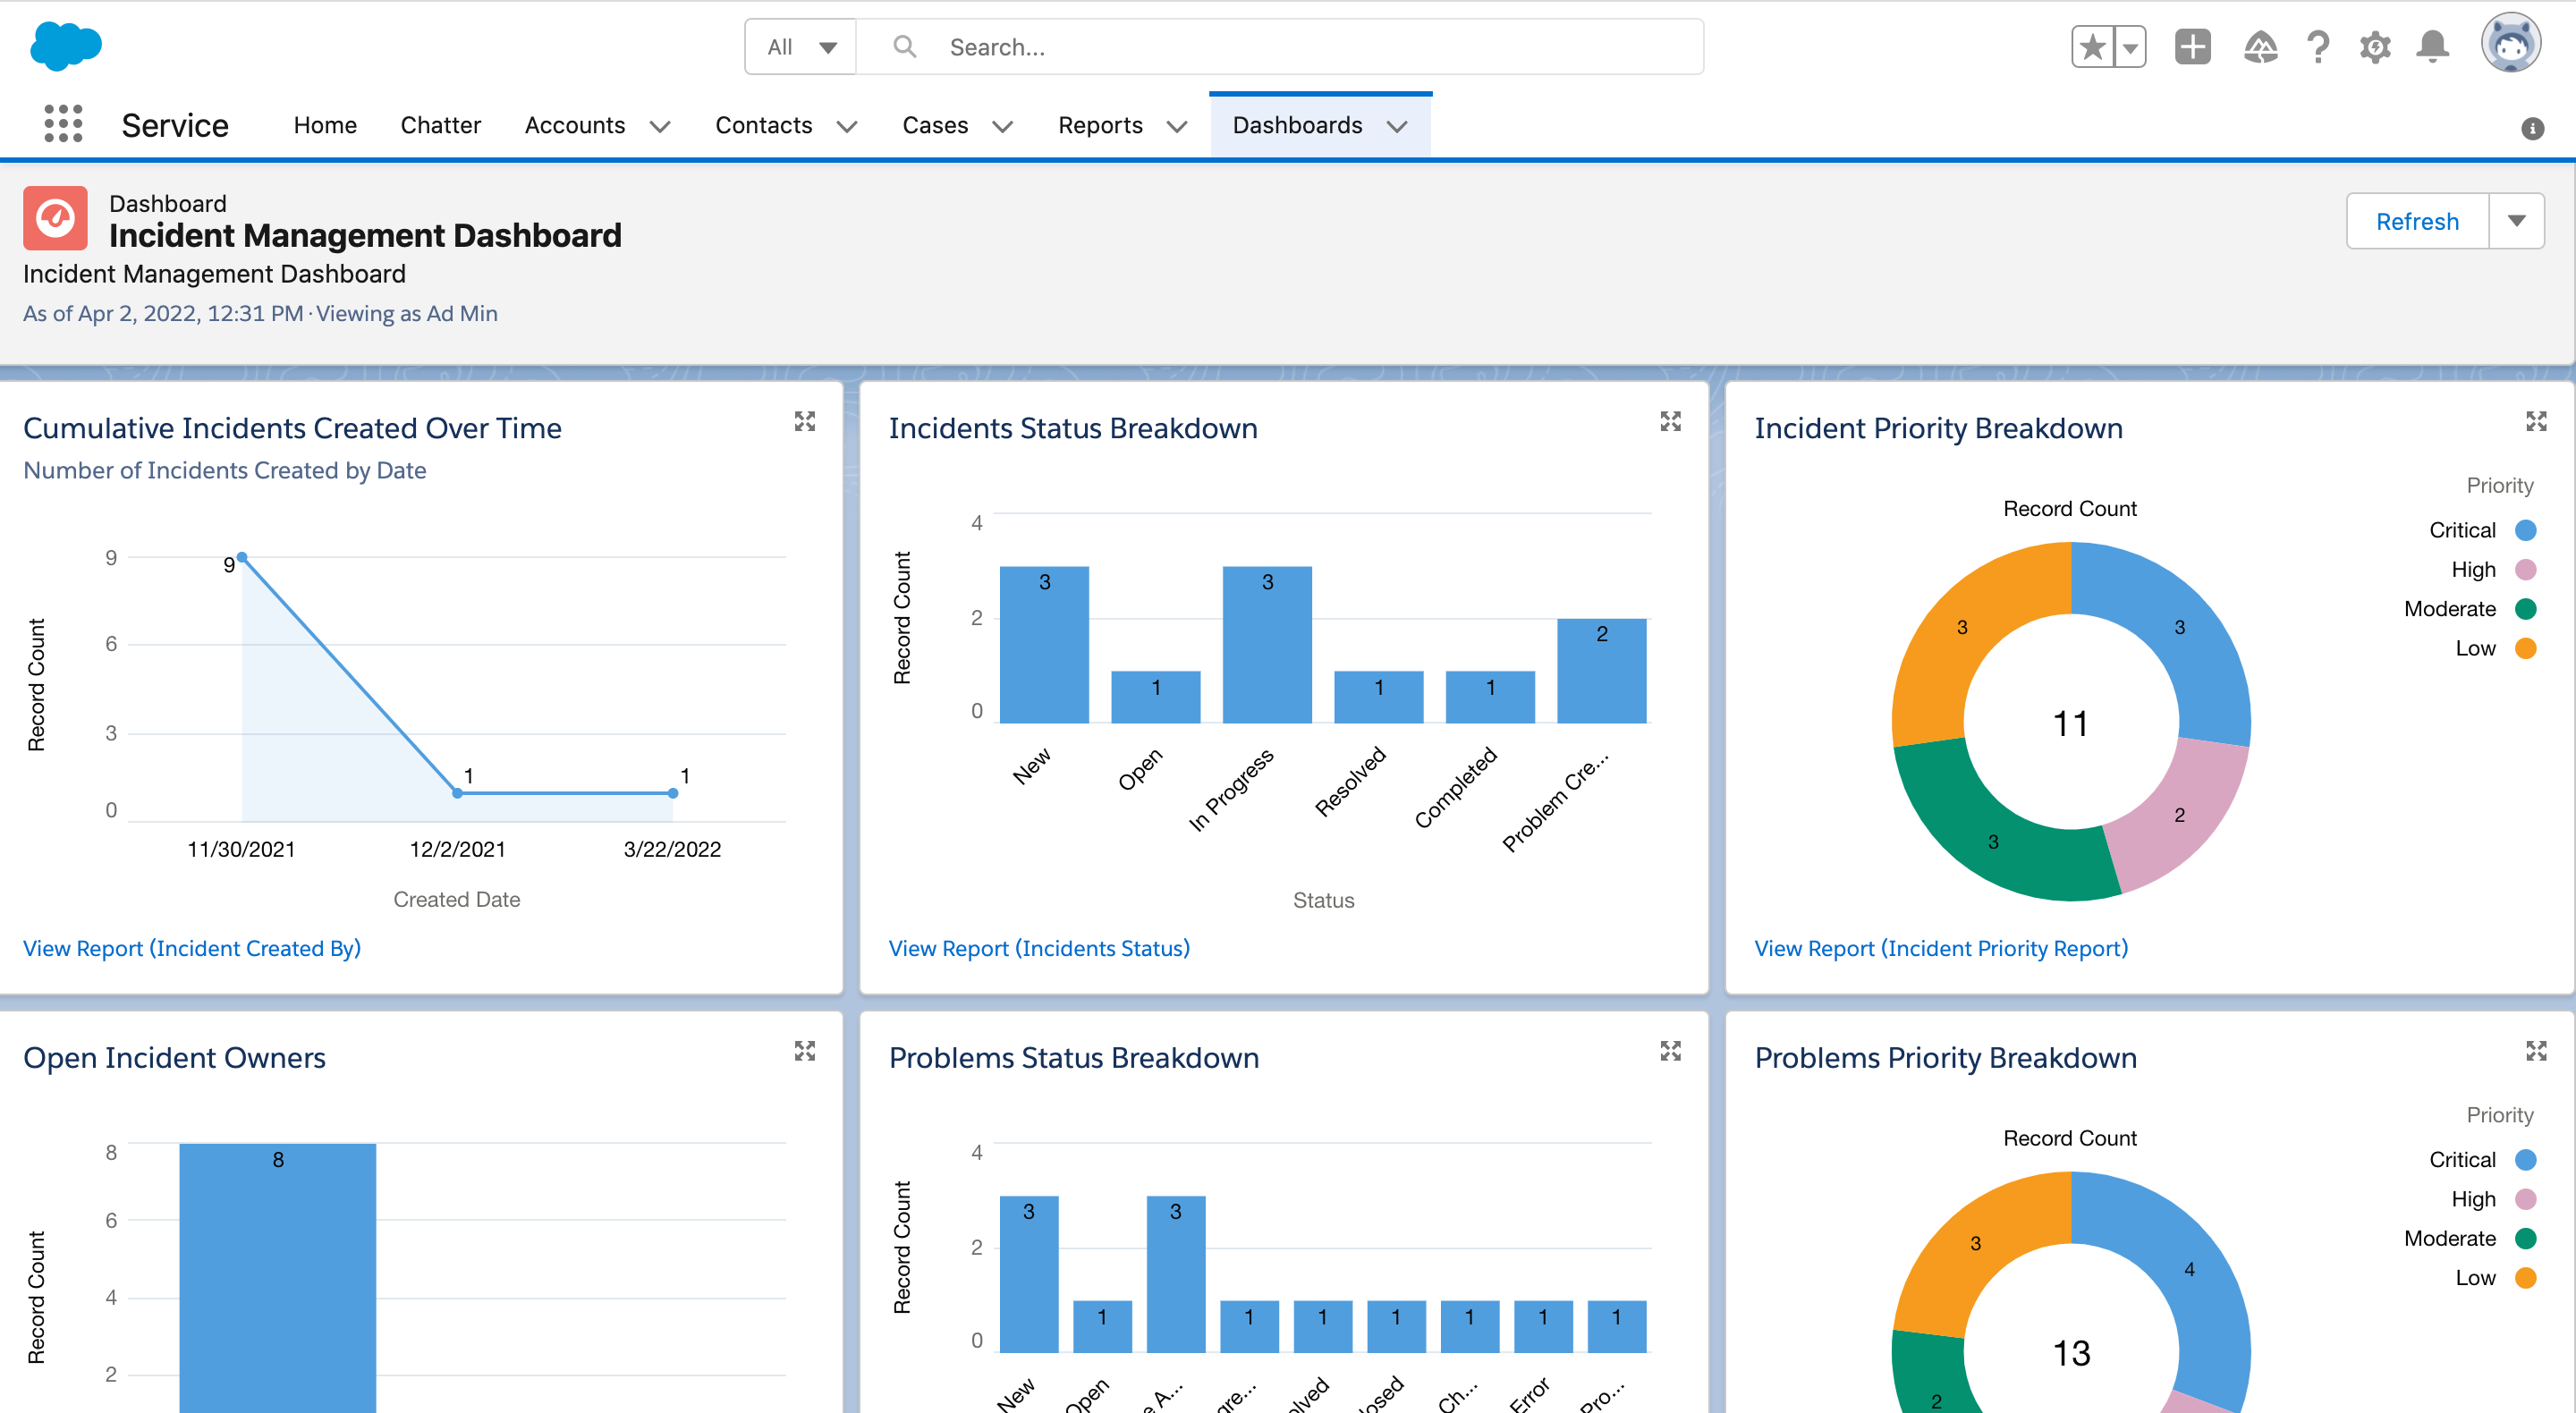Click View Report Incidents Status link
This screenshot has width=2576, height=1413.
pos(1040,947)
